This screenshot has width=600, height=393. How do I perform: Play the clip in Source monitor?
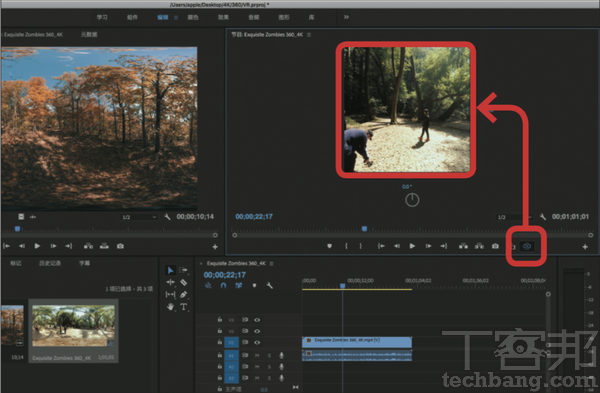(37, 246)
